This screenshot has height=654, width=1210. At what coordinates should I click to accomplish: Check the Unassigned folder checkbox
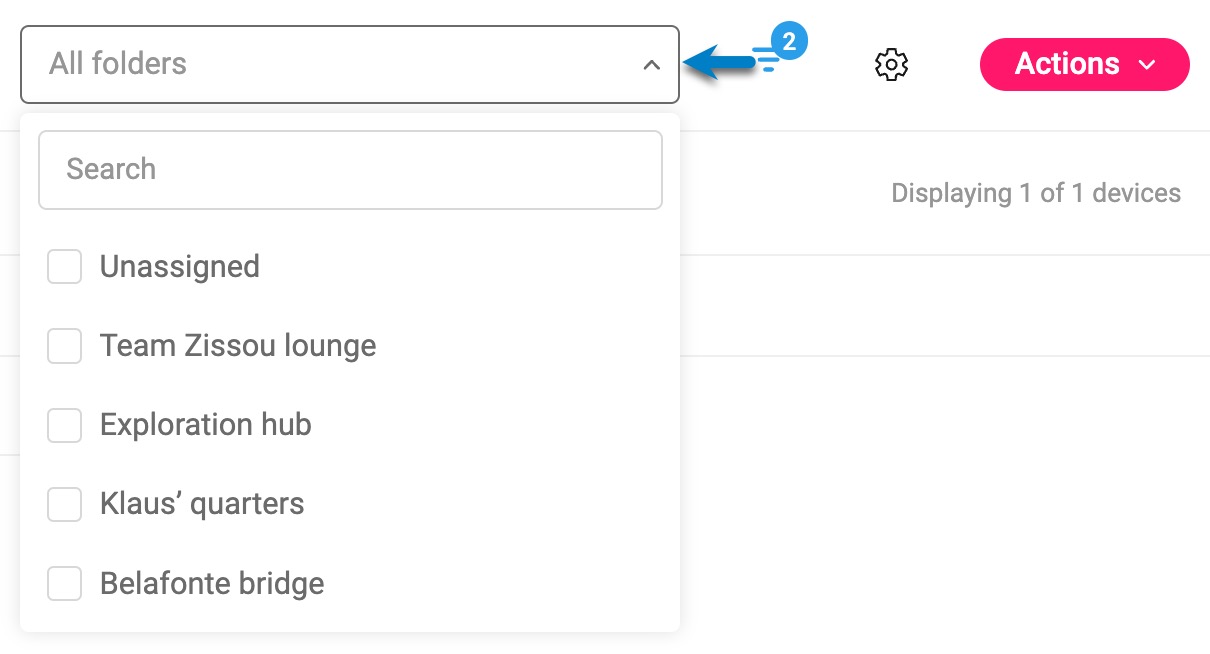(65, 267)
